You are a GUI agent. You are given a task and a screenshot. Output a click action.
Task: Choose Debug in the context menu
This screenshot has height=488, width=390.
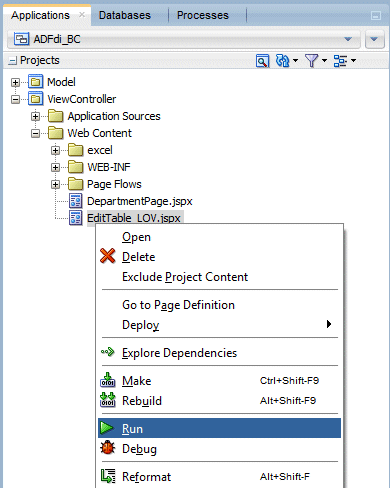pos(219,449)
